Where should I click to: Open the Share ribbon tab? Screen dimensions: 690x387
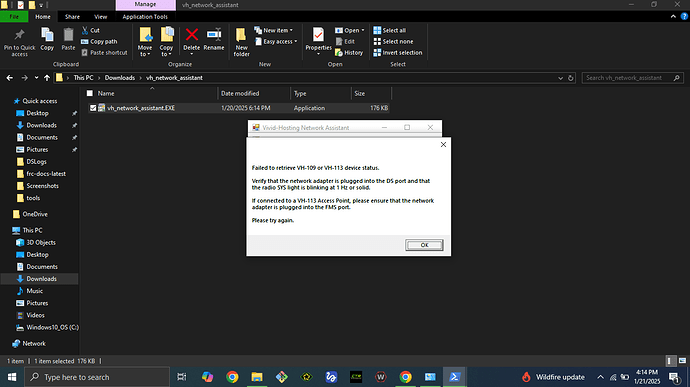pyautogui.click(x=72, y=17)
